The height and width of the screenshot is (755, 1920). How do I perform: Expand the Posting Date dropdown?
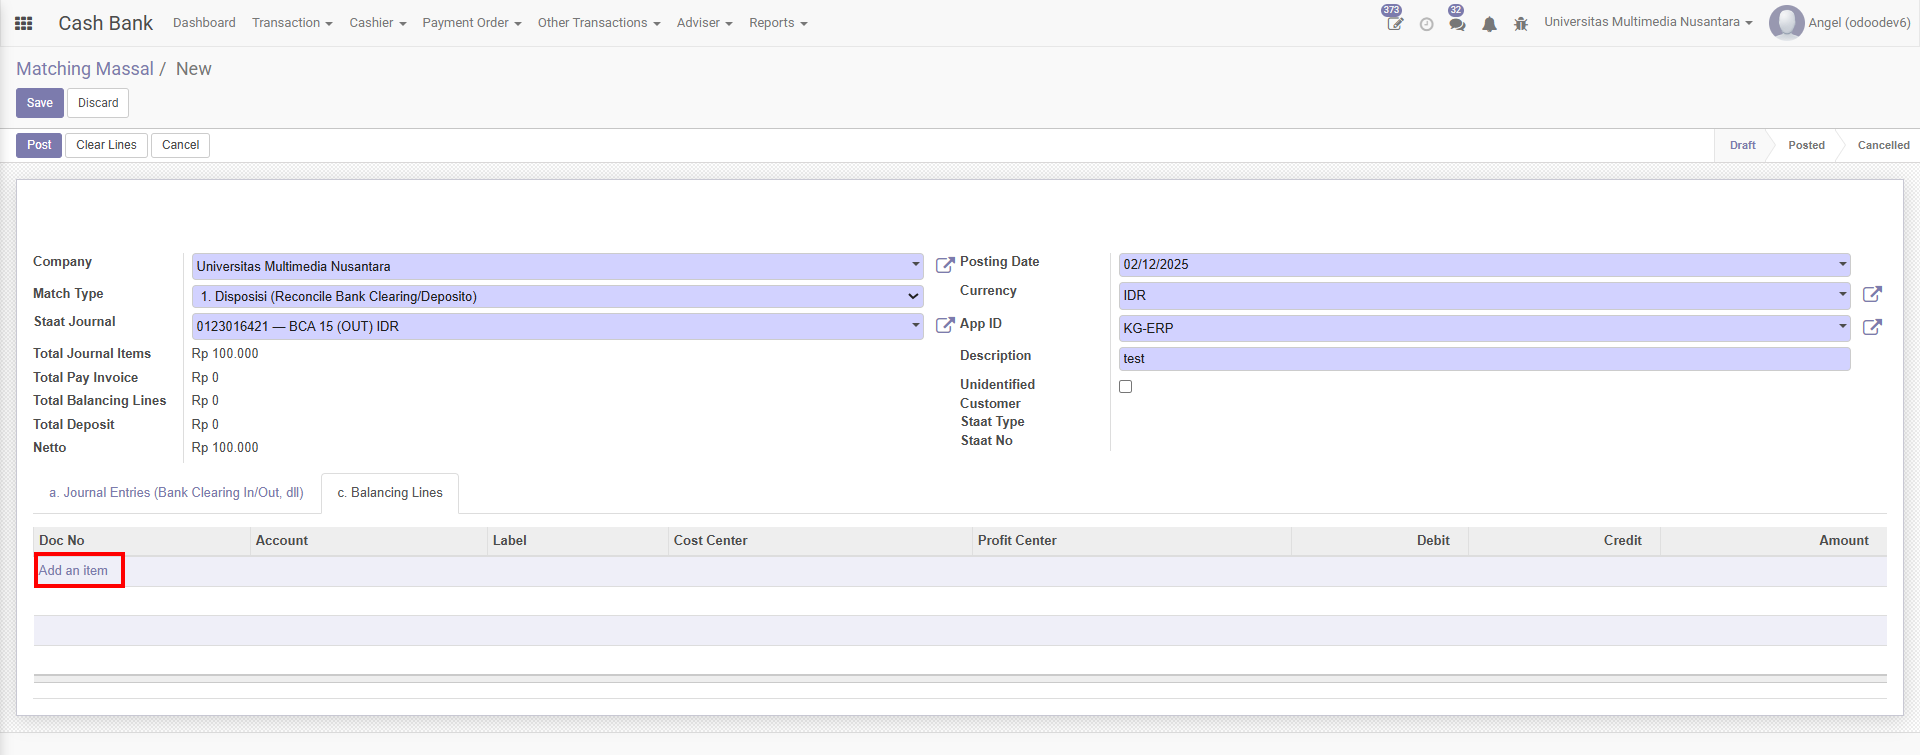click(x=1842, y=265)
